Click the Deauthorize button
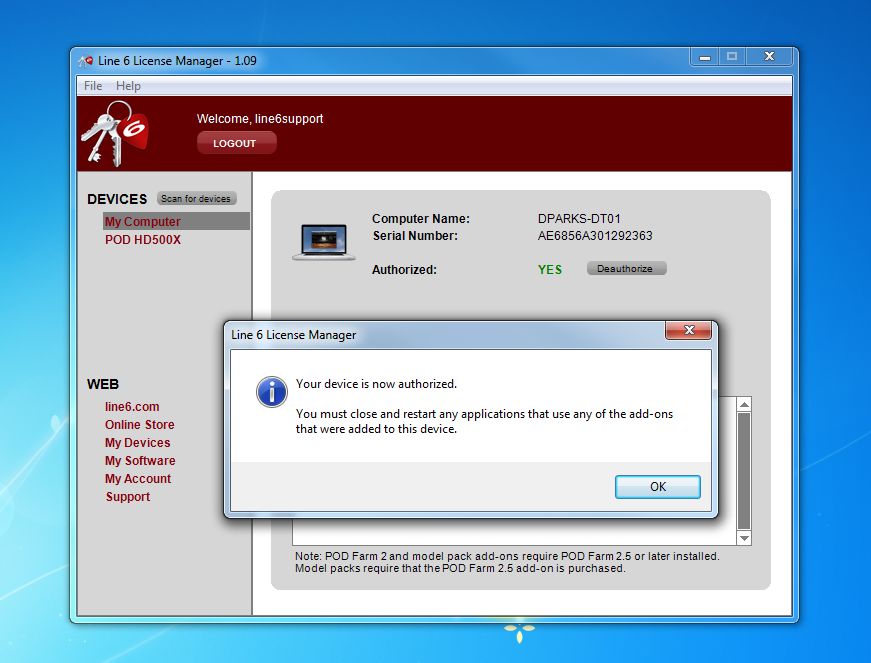Image resolution: width=871 pixels, height=663 pixels. pyautogui.click(x=627, y=269)
